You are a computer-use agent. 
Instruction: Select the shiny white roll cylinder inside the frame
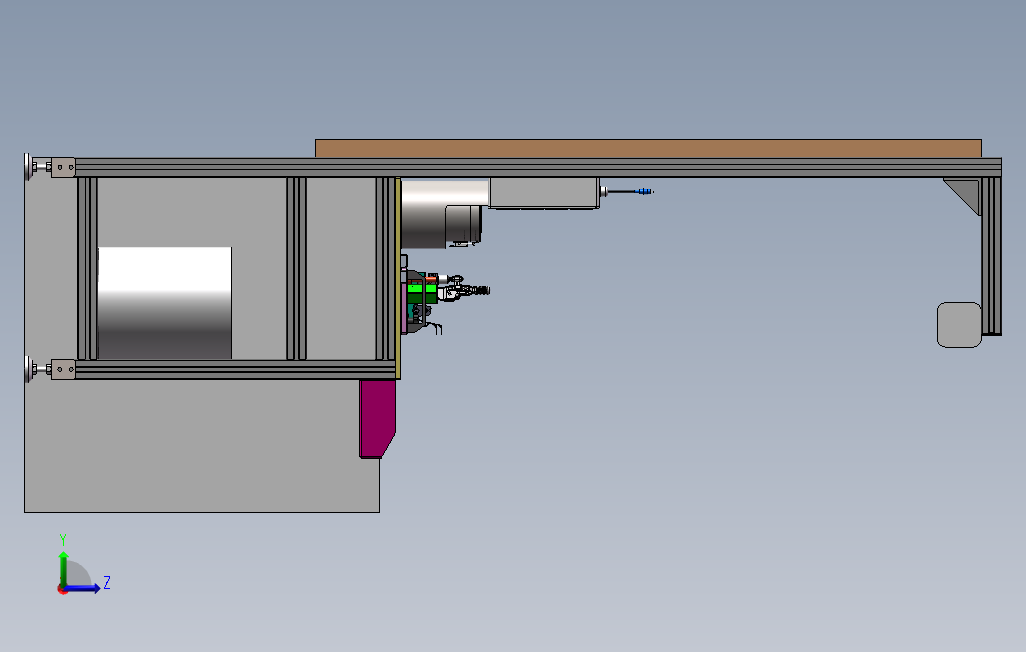(x=164, y=303)
